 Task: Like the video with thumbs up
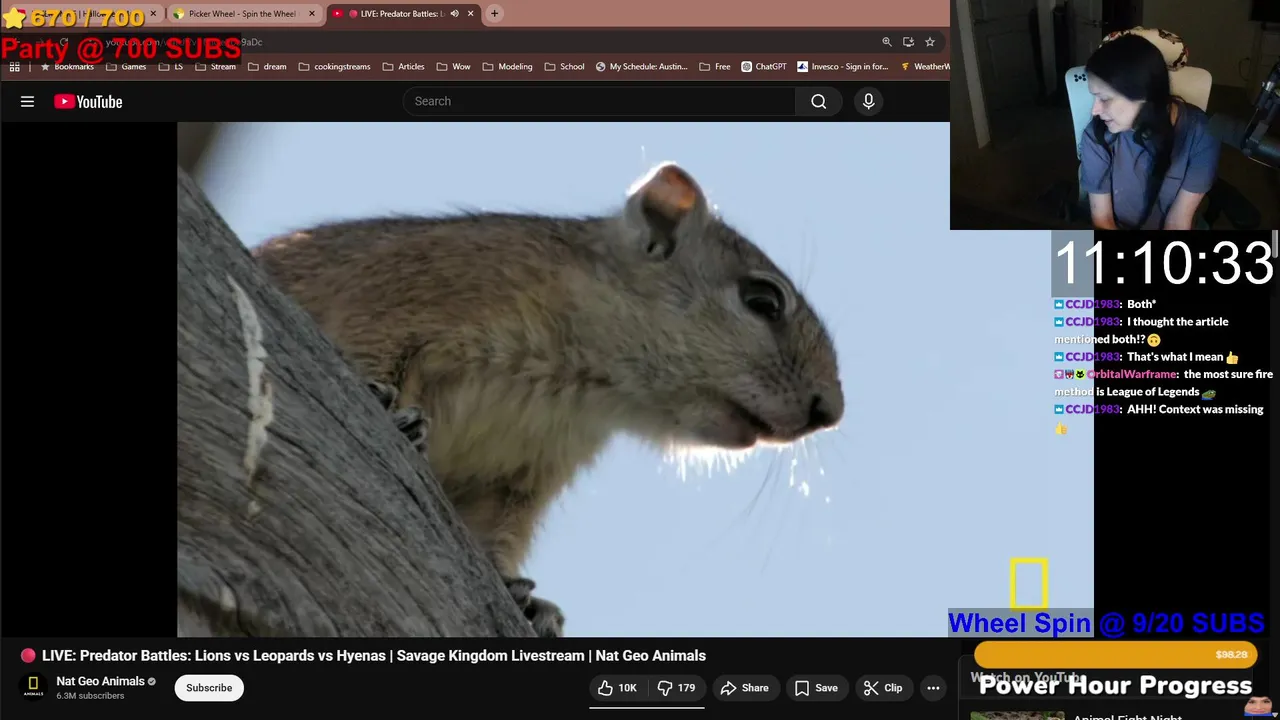click(617, 688)
